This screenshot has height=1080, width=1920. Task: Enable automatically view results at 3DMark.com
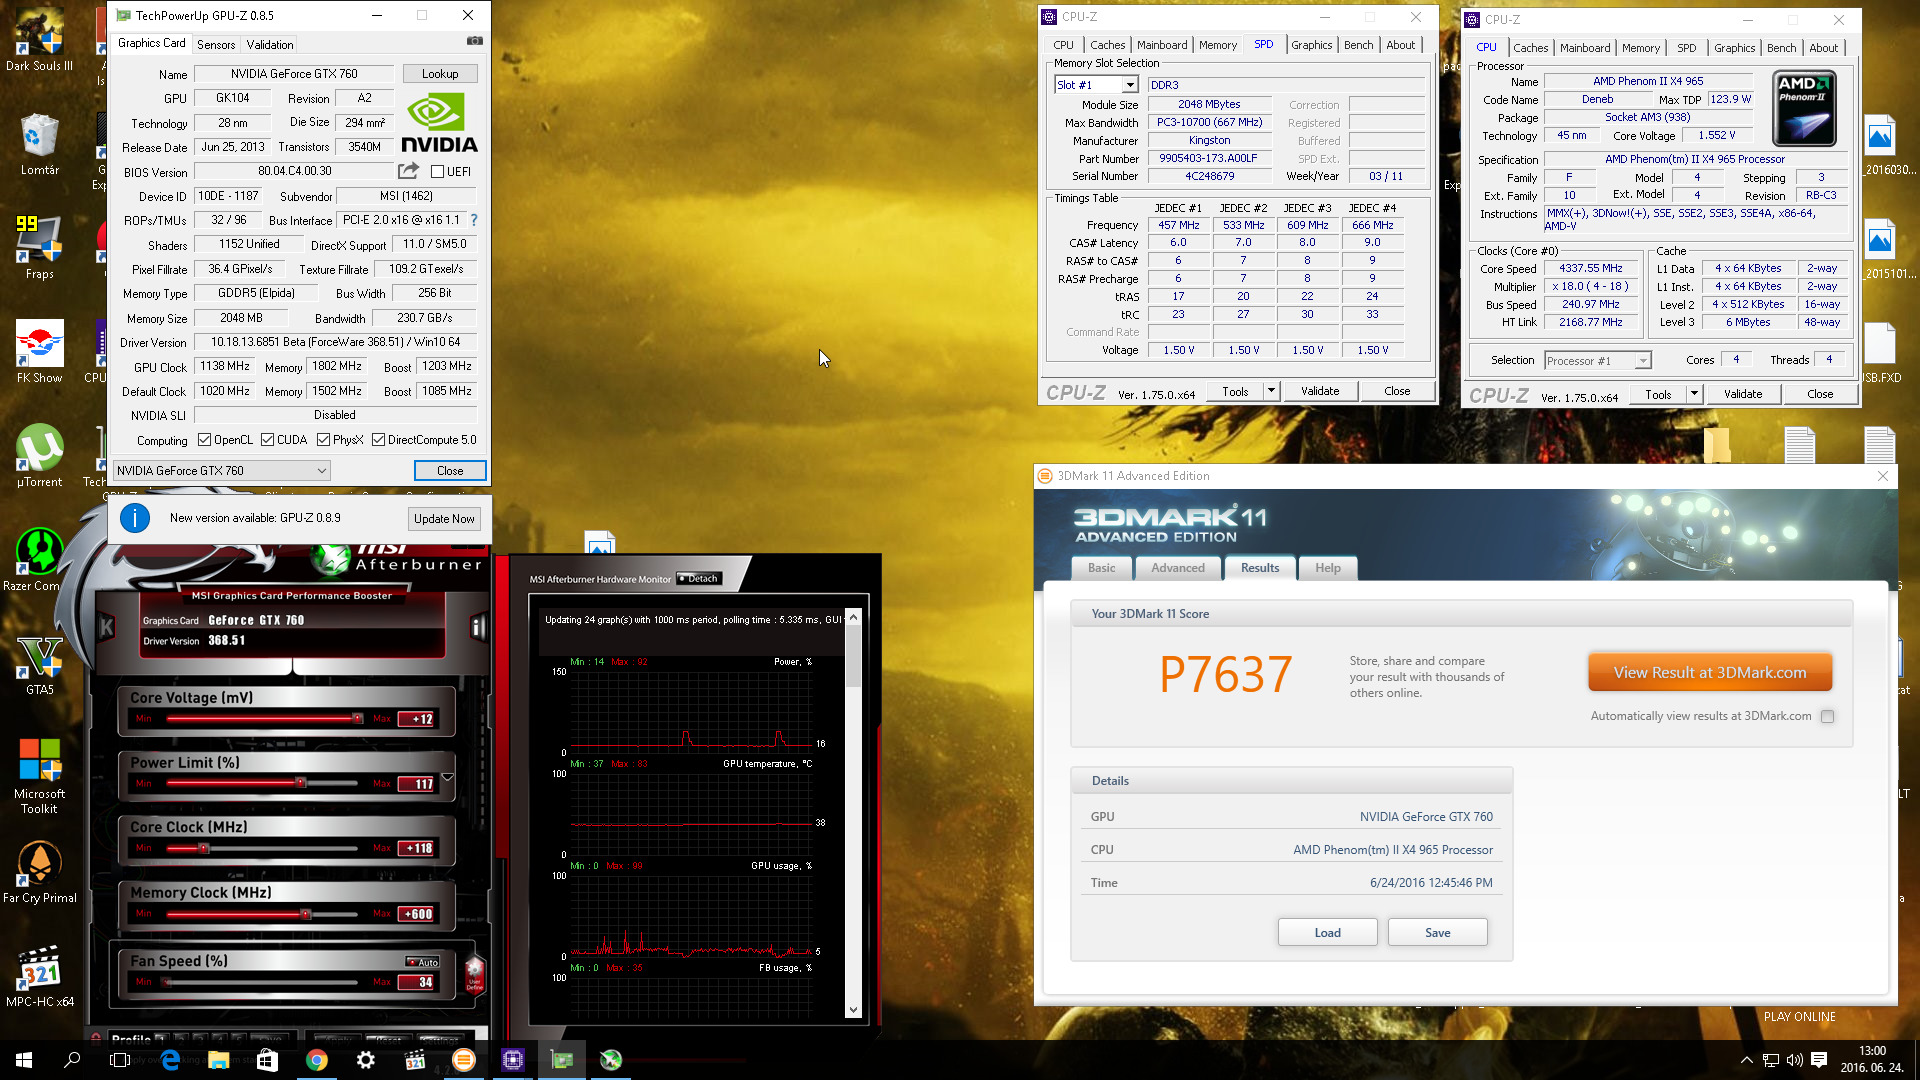[1827, 716]
